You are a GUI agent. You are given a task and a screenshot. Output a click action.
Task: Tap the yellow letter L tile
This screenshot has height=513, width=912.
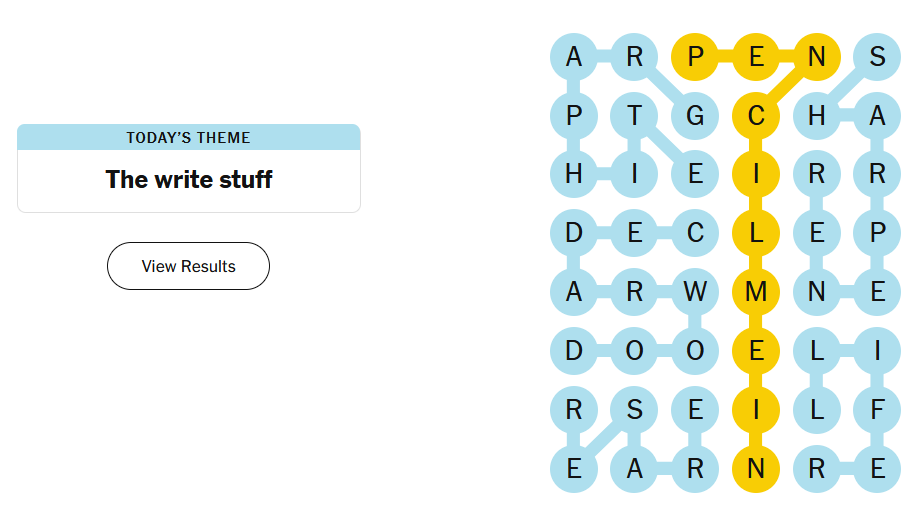point(756,233)
